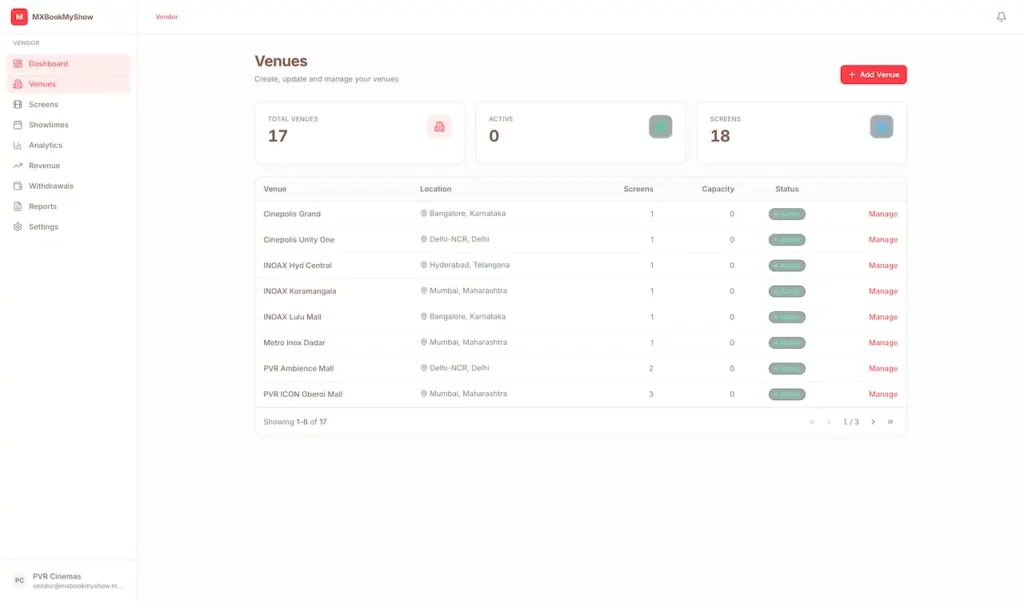Screen dimensions: 1024x601
Task: Manage the INOAX Hyd Central venue
Action: [883, 265]
